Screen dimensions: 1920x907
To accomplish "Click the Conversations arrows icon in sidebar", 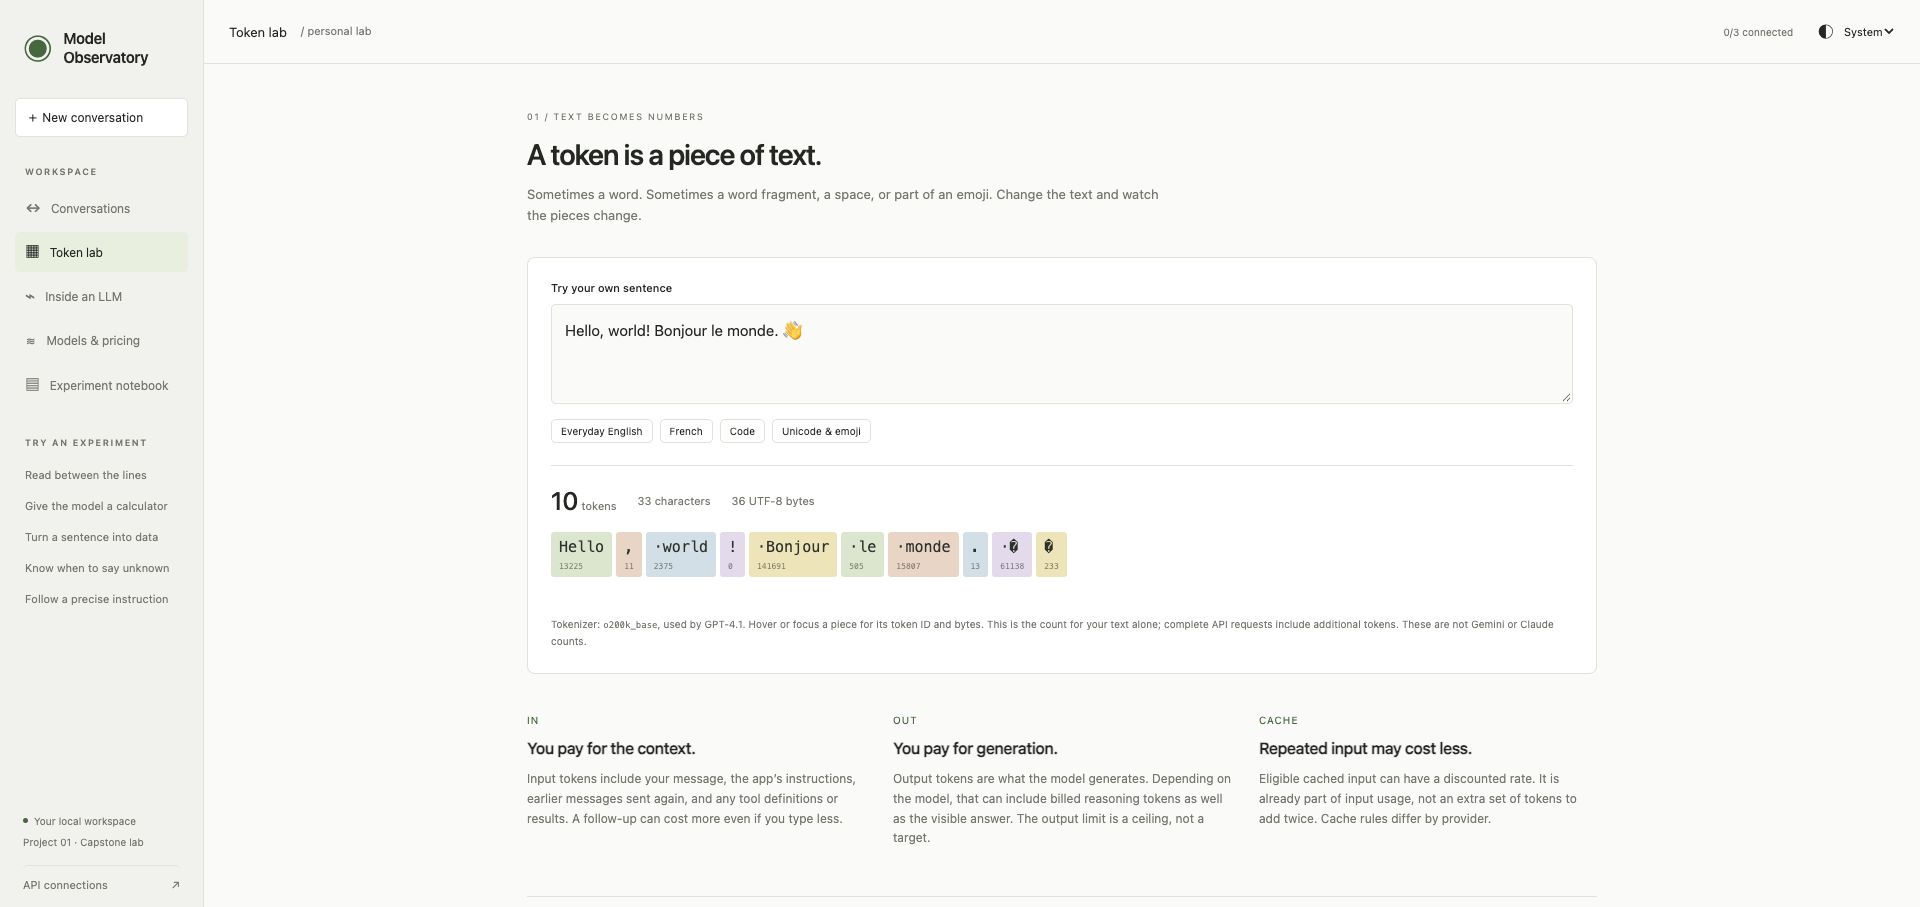I will tap(33, 208).
